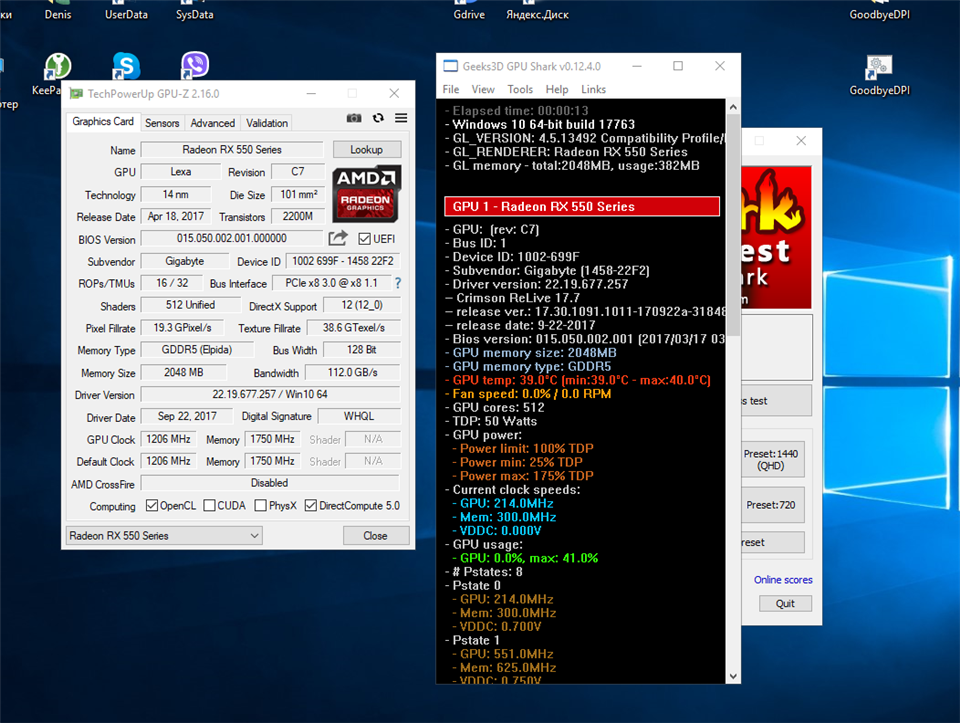Click the GPU Shark scroll down arrow

pos(733,676)
